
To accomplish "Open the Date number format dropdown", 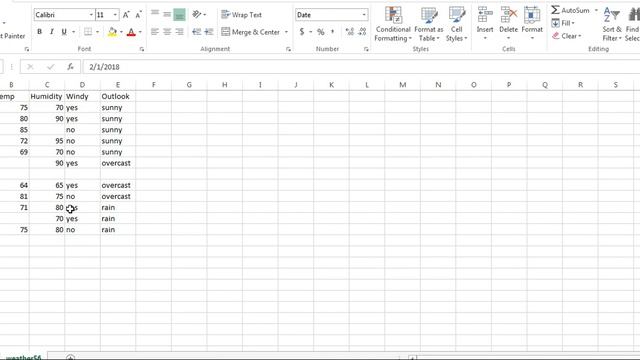I will [x=364, y=15].
